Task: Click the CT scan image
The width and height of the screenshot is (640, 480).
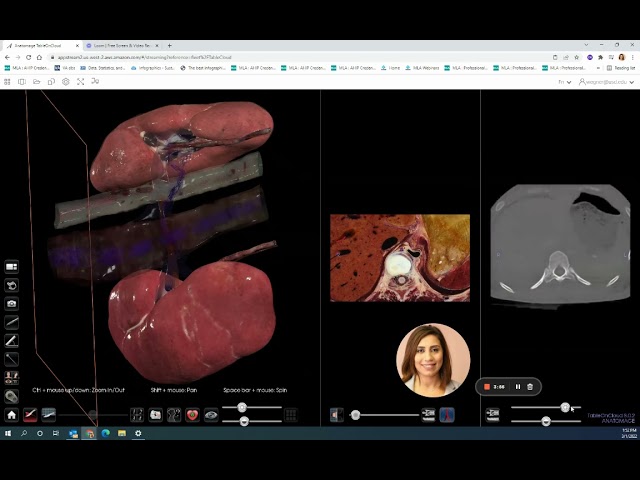Action: click(x=560, y=244)
